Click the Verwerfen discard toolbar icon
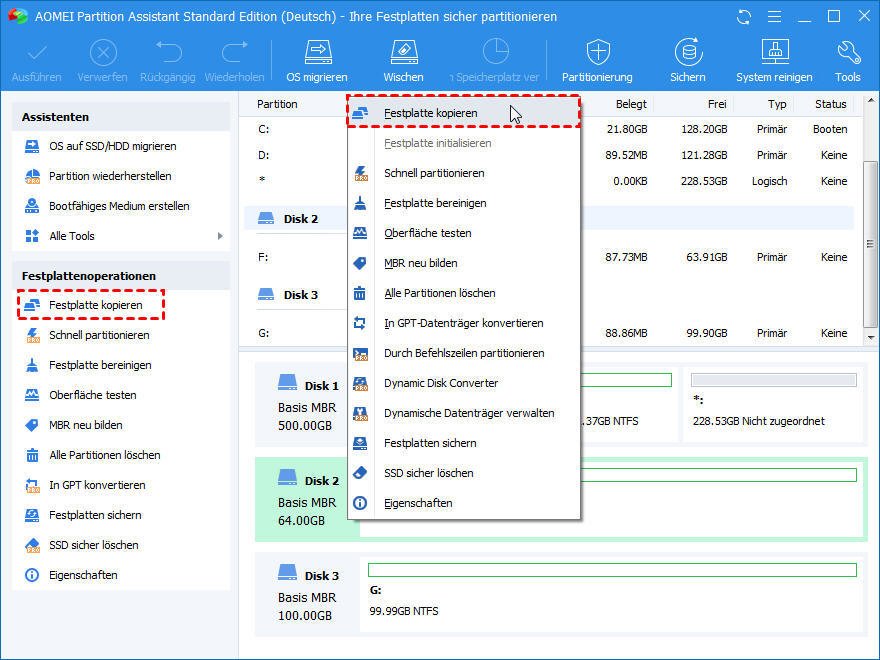This screenshot has height=660, width=880. (x=103, y=61)
